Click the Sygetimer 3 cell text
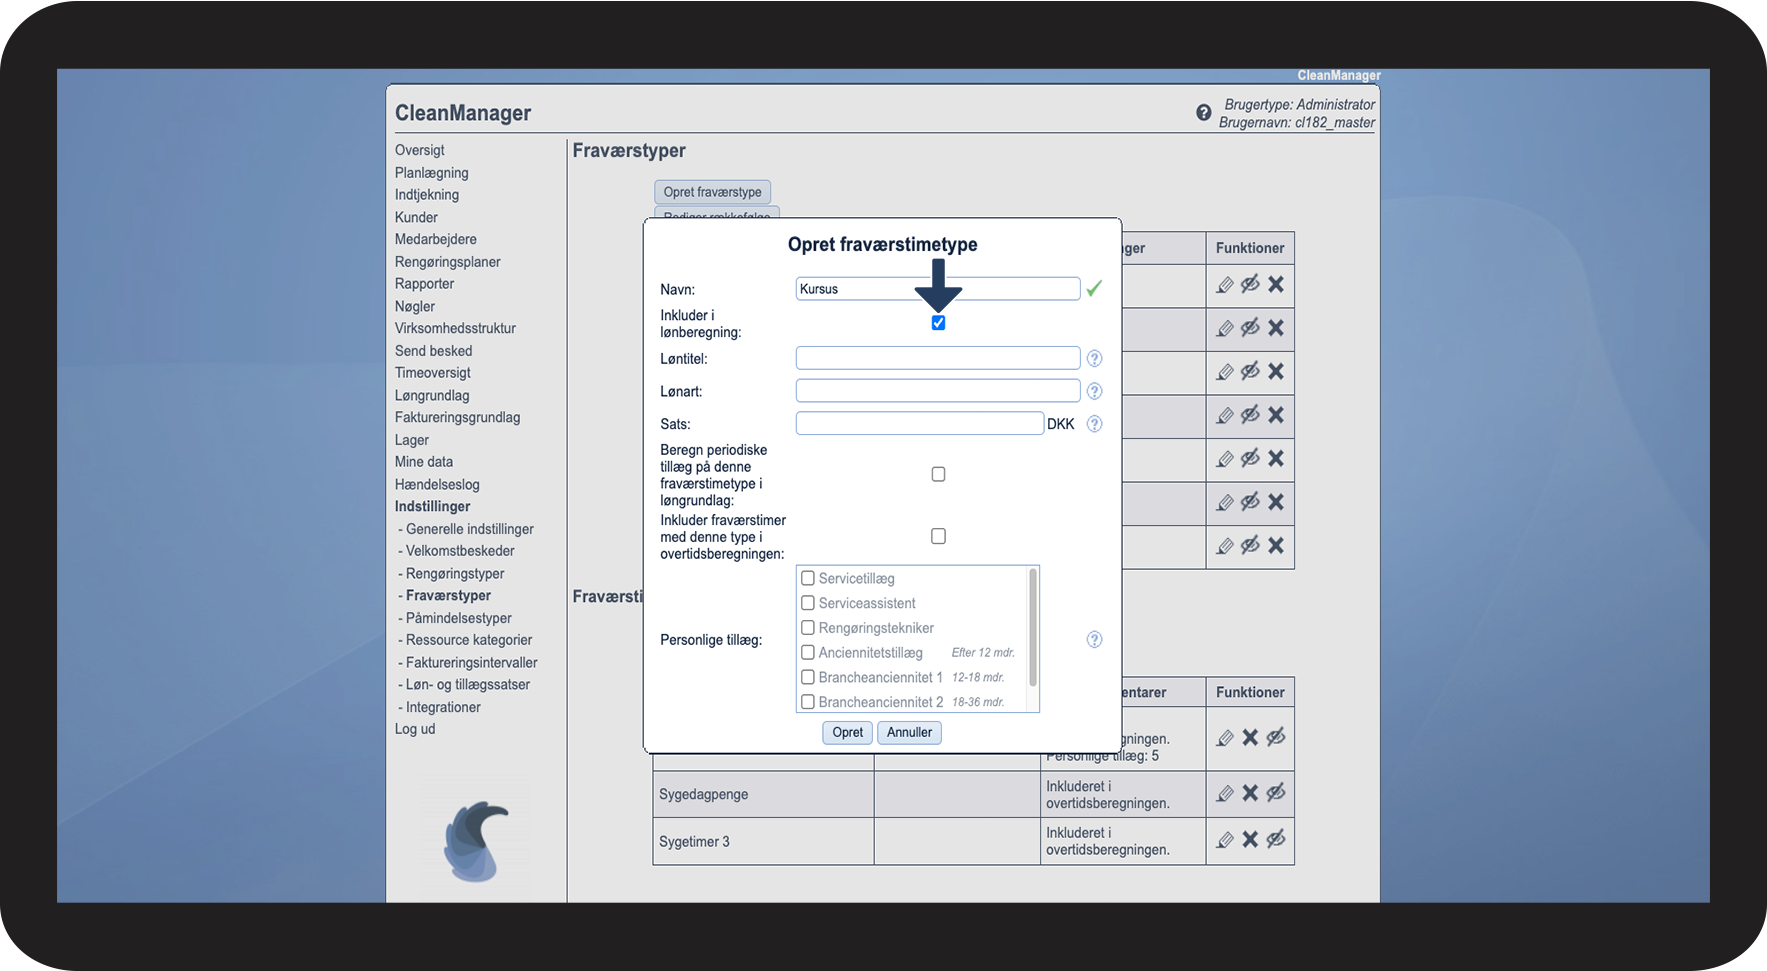 [x=694, y=841]
